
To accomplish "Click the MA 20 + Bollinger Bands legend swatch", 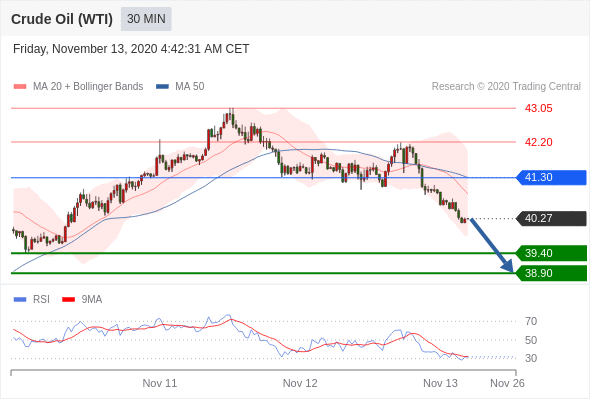I will tap(20, 87).
